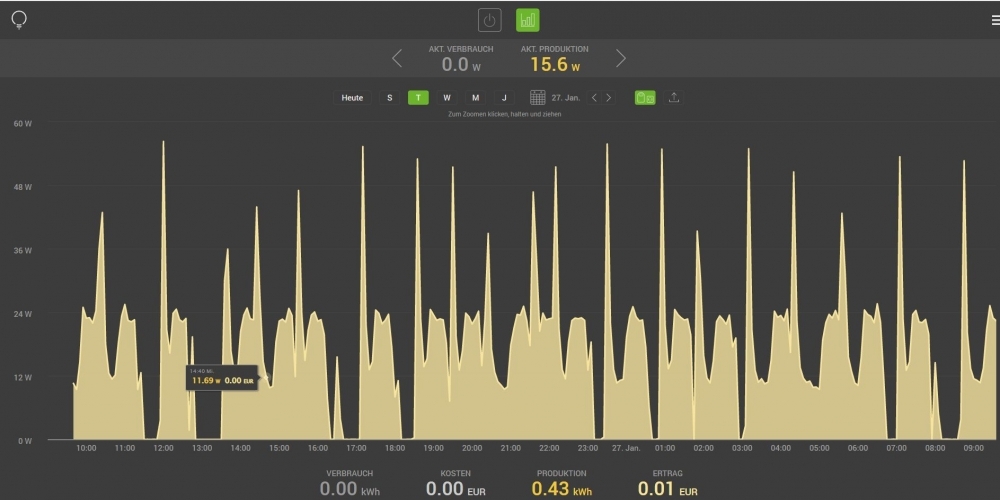1000x500 pixels.
Task: Step to the previous date
Action: point(594,98)
